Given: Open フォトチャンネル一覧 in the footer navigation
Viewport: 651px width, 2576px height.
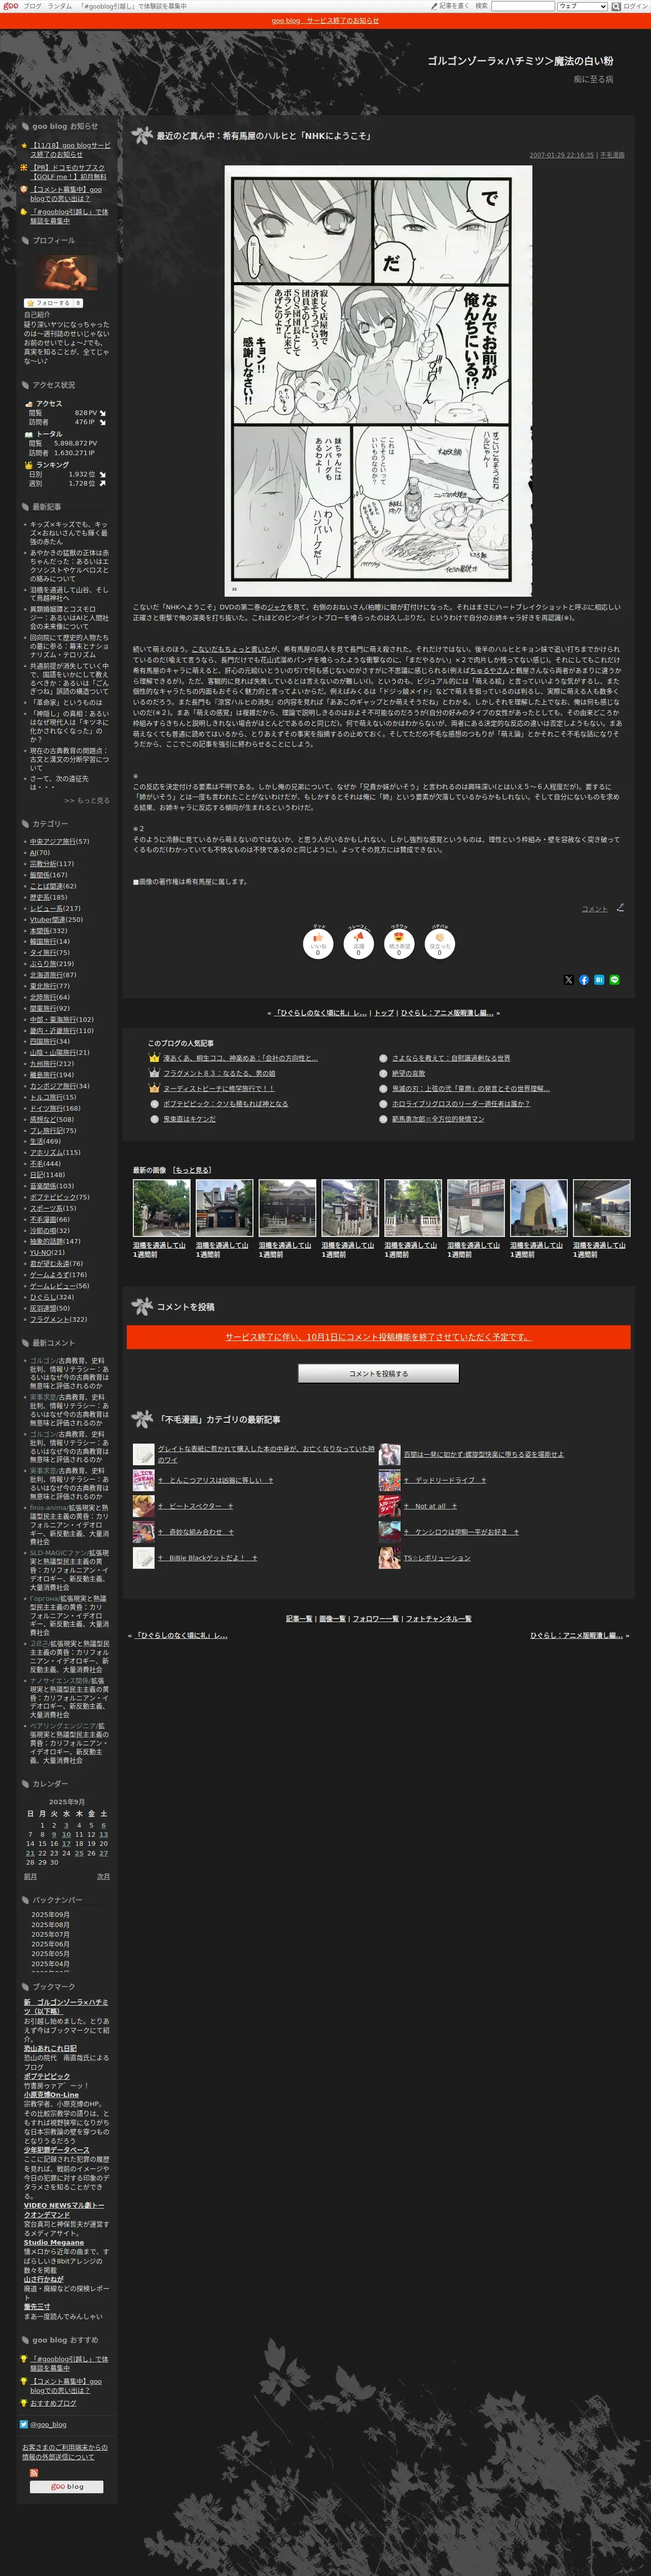Looking at the screenshot, I should (438, 1618).
